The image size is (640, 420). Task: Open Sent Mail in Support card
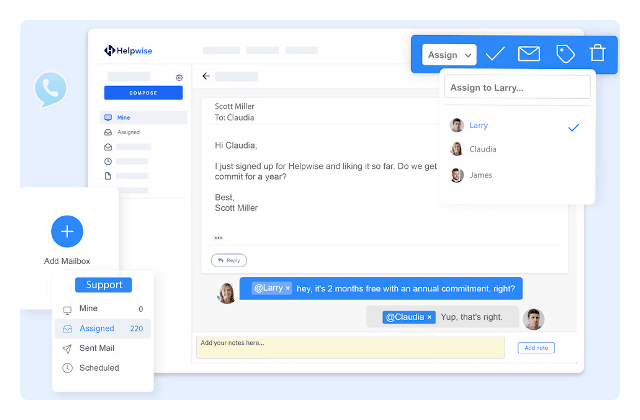pyautogui.click(x=103, y=348)
